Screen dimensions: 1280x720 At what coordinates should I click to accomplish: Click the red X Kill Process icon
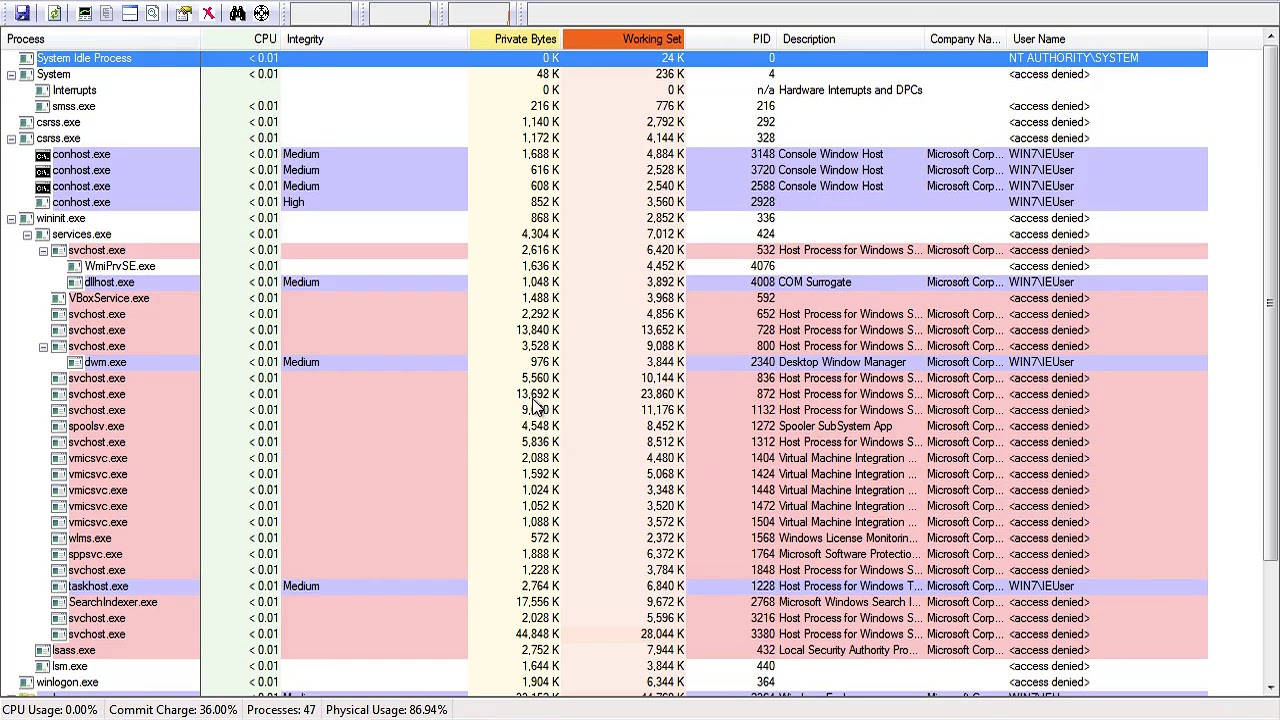[208, 13]
